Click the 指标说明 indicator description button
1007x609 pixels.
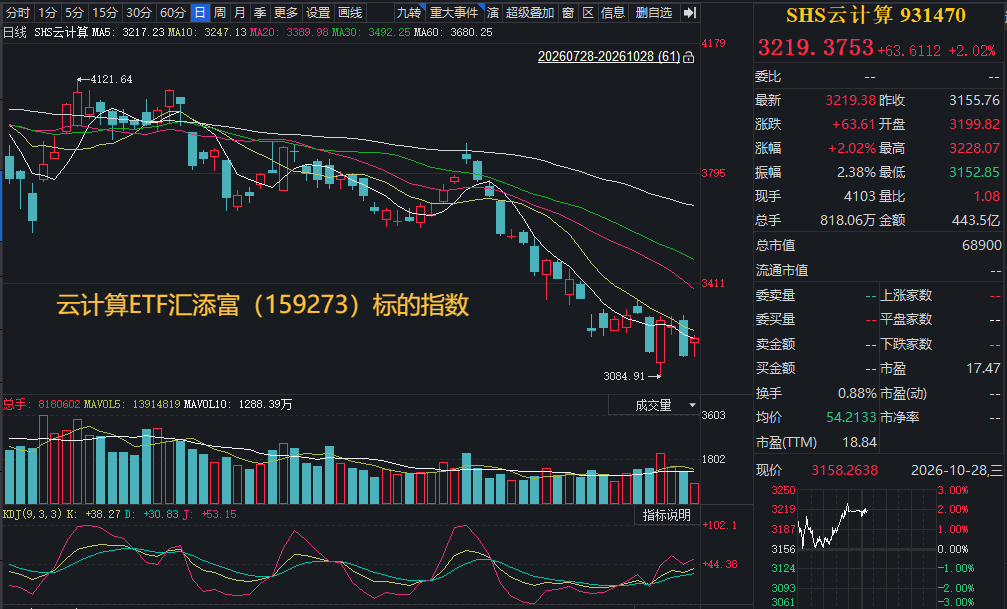(x=667, y=515)
